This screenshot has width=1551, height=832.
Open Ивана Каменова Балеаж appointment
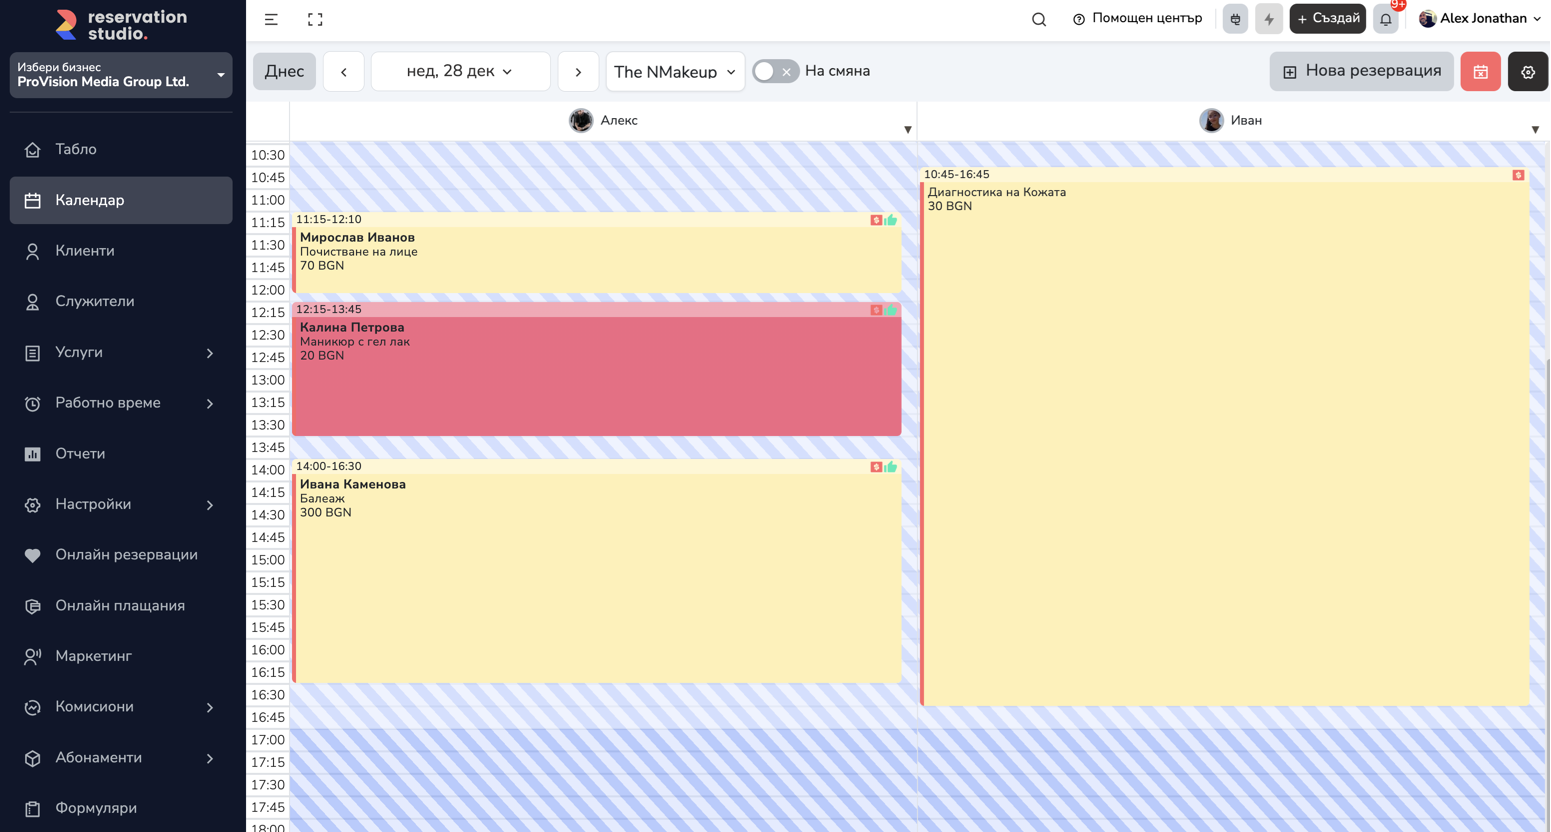[x=596, y=580]
